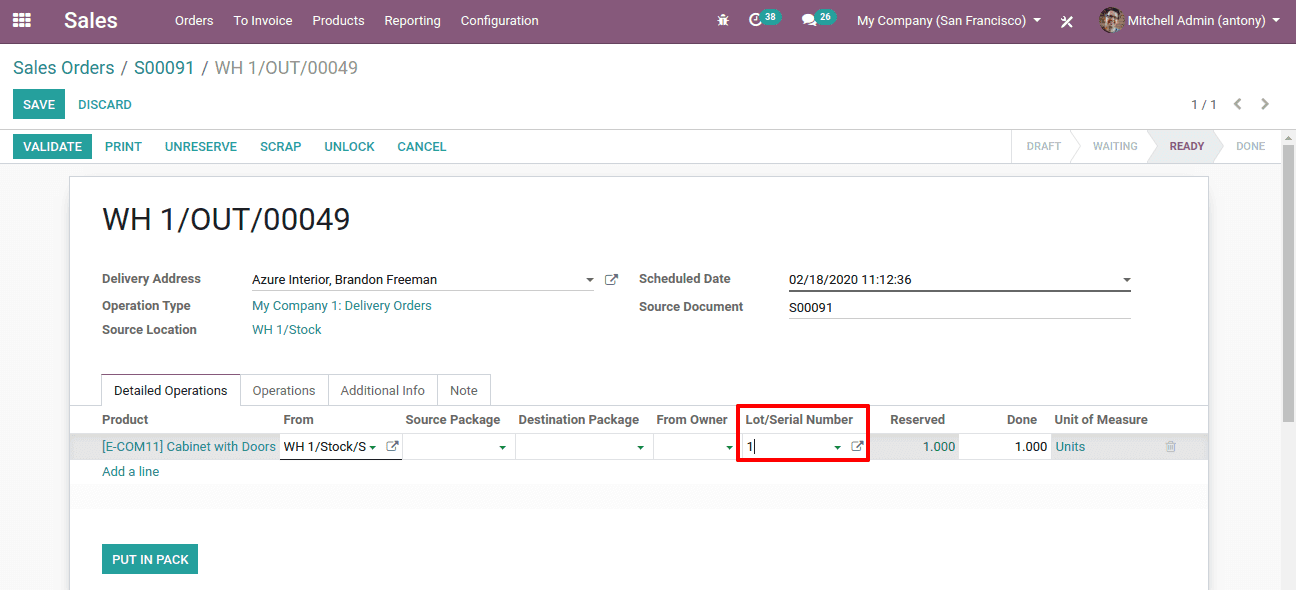
Task: Open external link for Delivery Address
Action: pyautogui.click(x=611, y=280)
